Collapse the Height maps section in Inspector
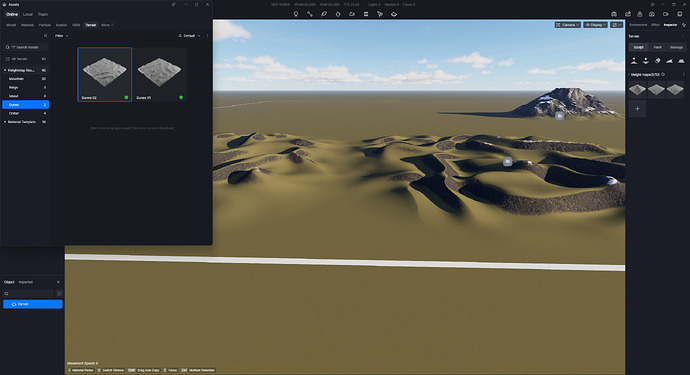The width and height of the screenshot is (690, 375). coord(629,74)
